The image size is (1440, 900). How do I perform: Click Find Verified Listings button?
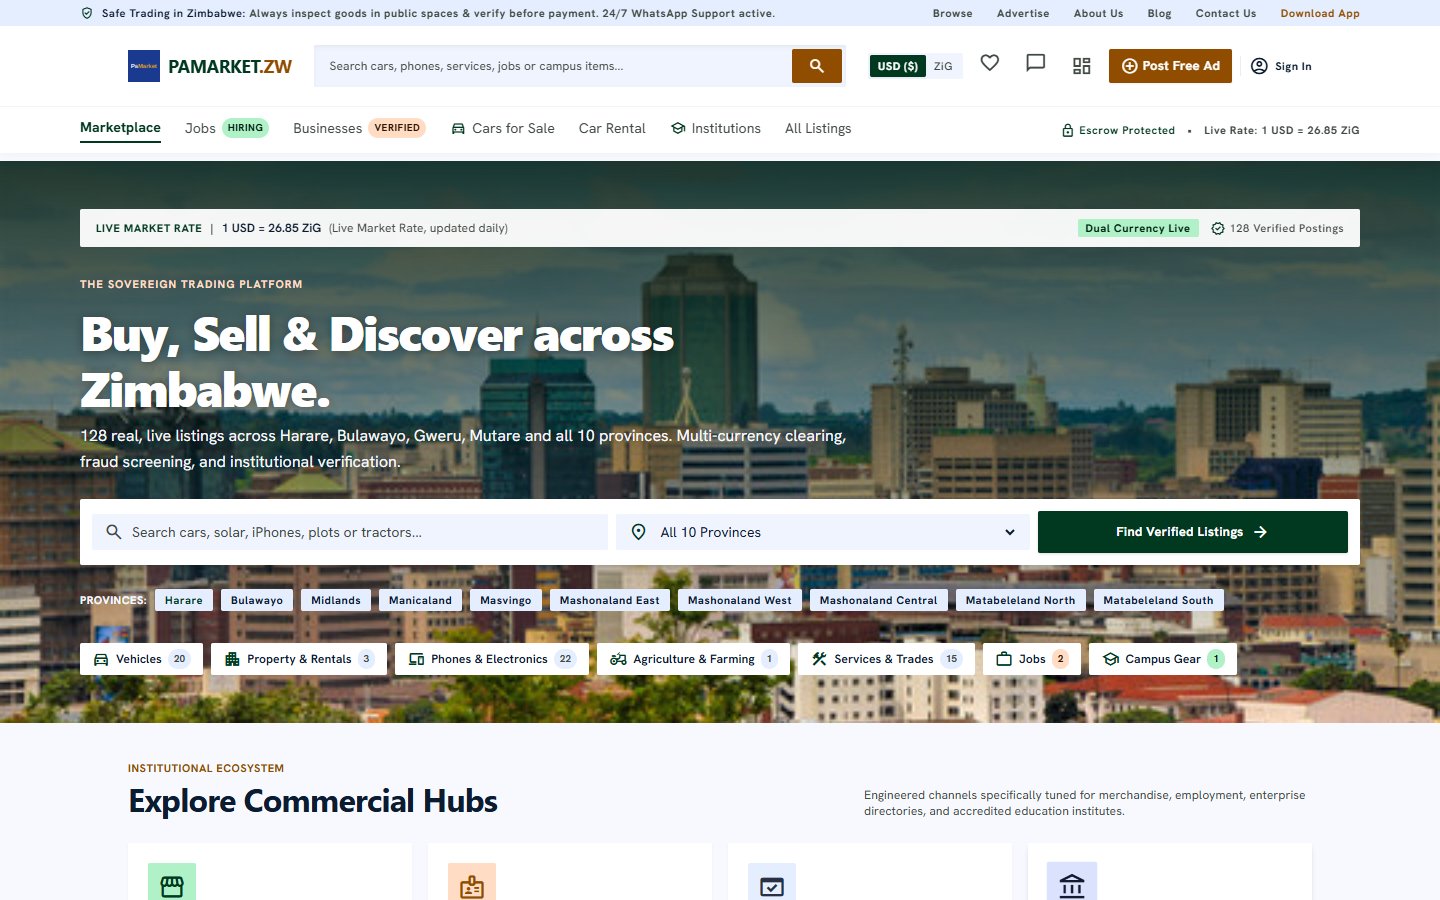pyautogui.click(x=1193, y=532)
